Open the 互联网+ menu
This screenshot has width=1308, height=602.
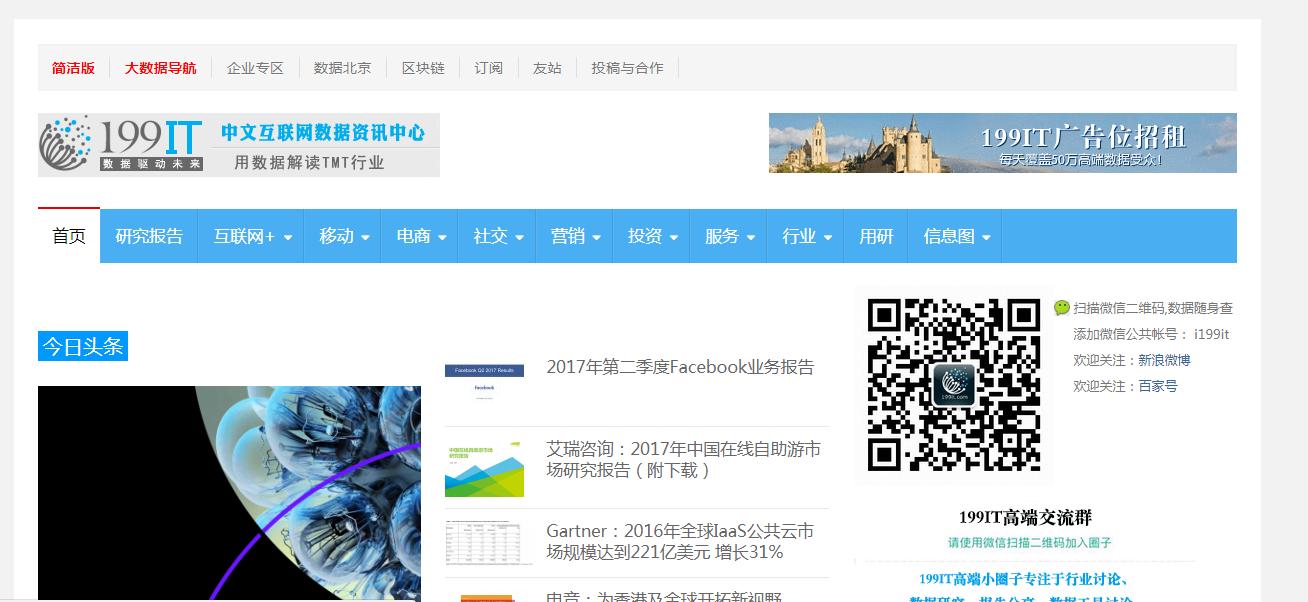click(x=249, y=236)
